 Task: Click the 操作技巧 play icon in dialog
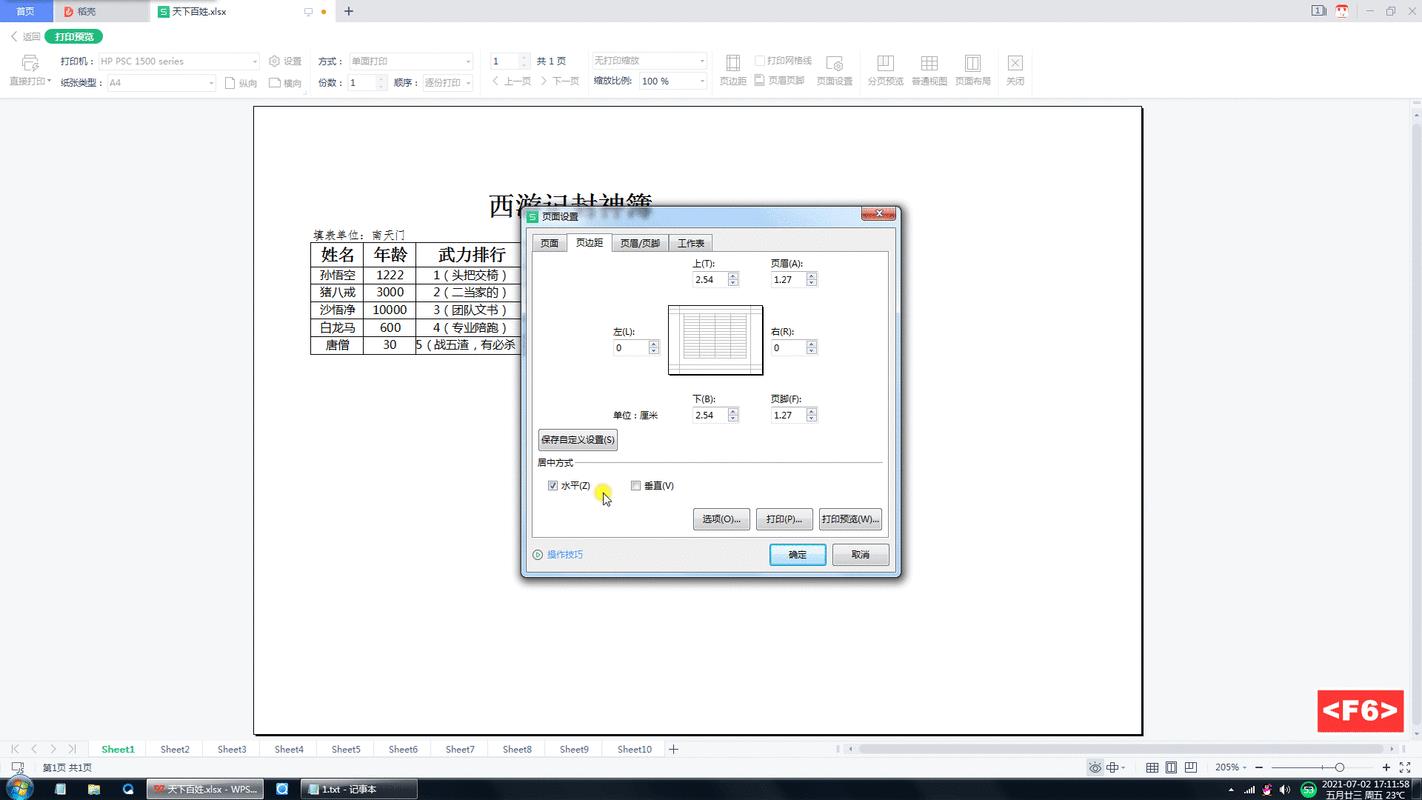(x=538, y=555)
